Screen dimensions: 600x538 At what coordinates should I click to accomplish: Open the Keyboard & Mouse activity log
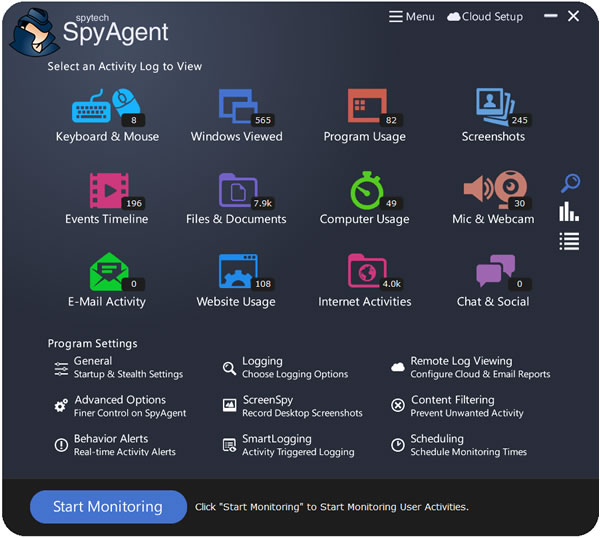[x=105, y=108]
